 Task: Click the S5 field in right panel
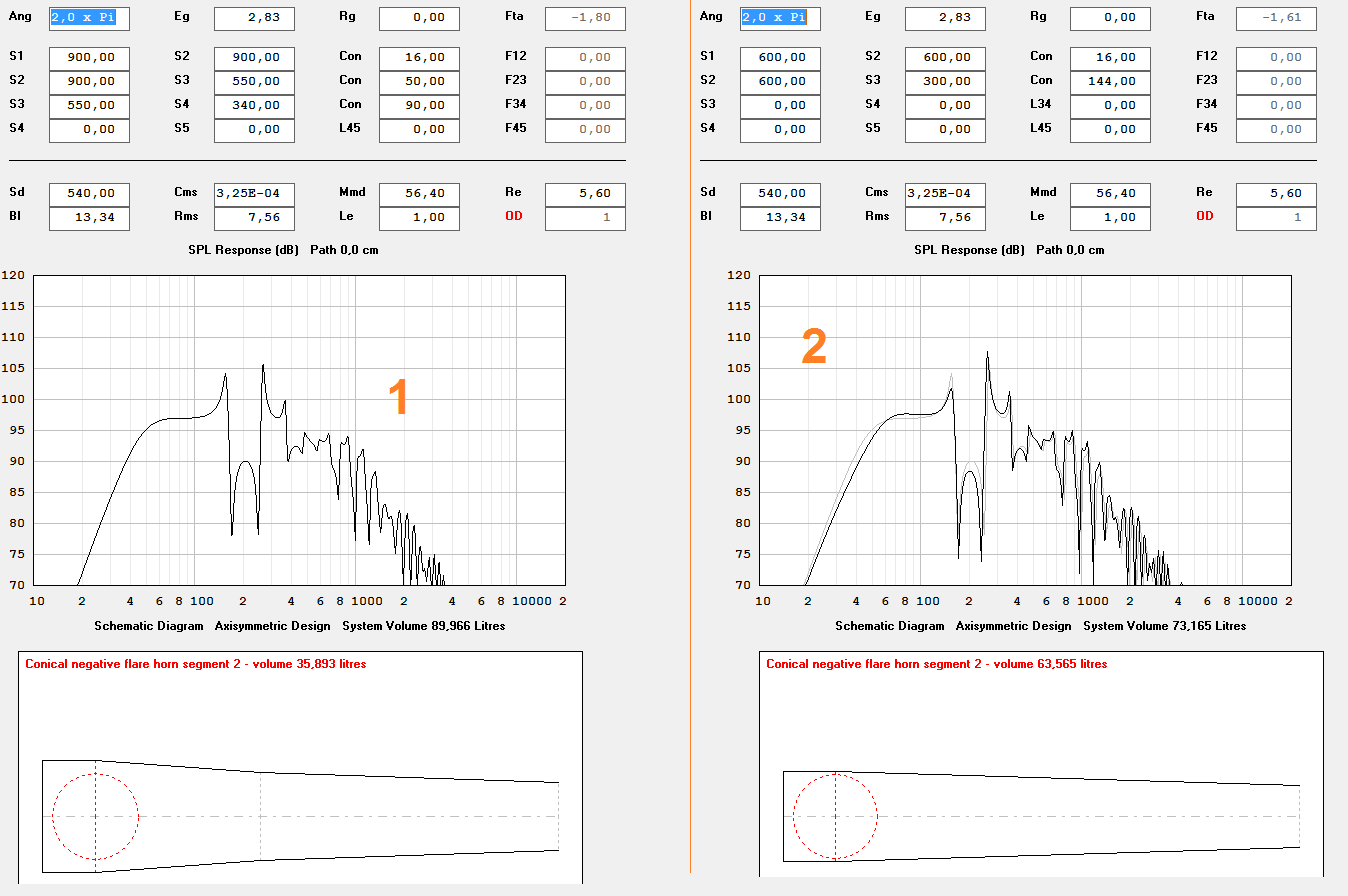945,130
